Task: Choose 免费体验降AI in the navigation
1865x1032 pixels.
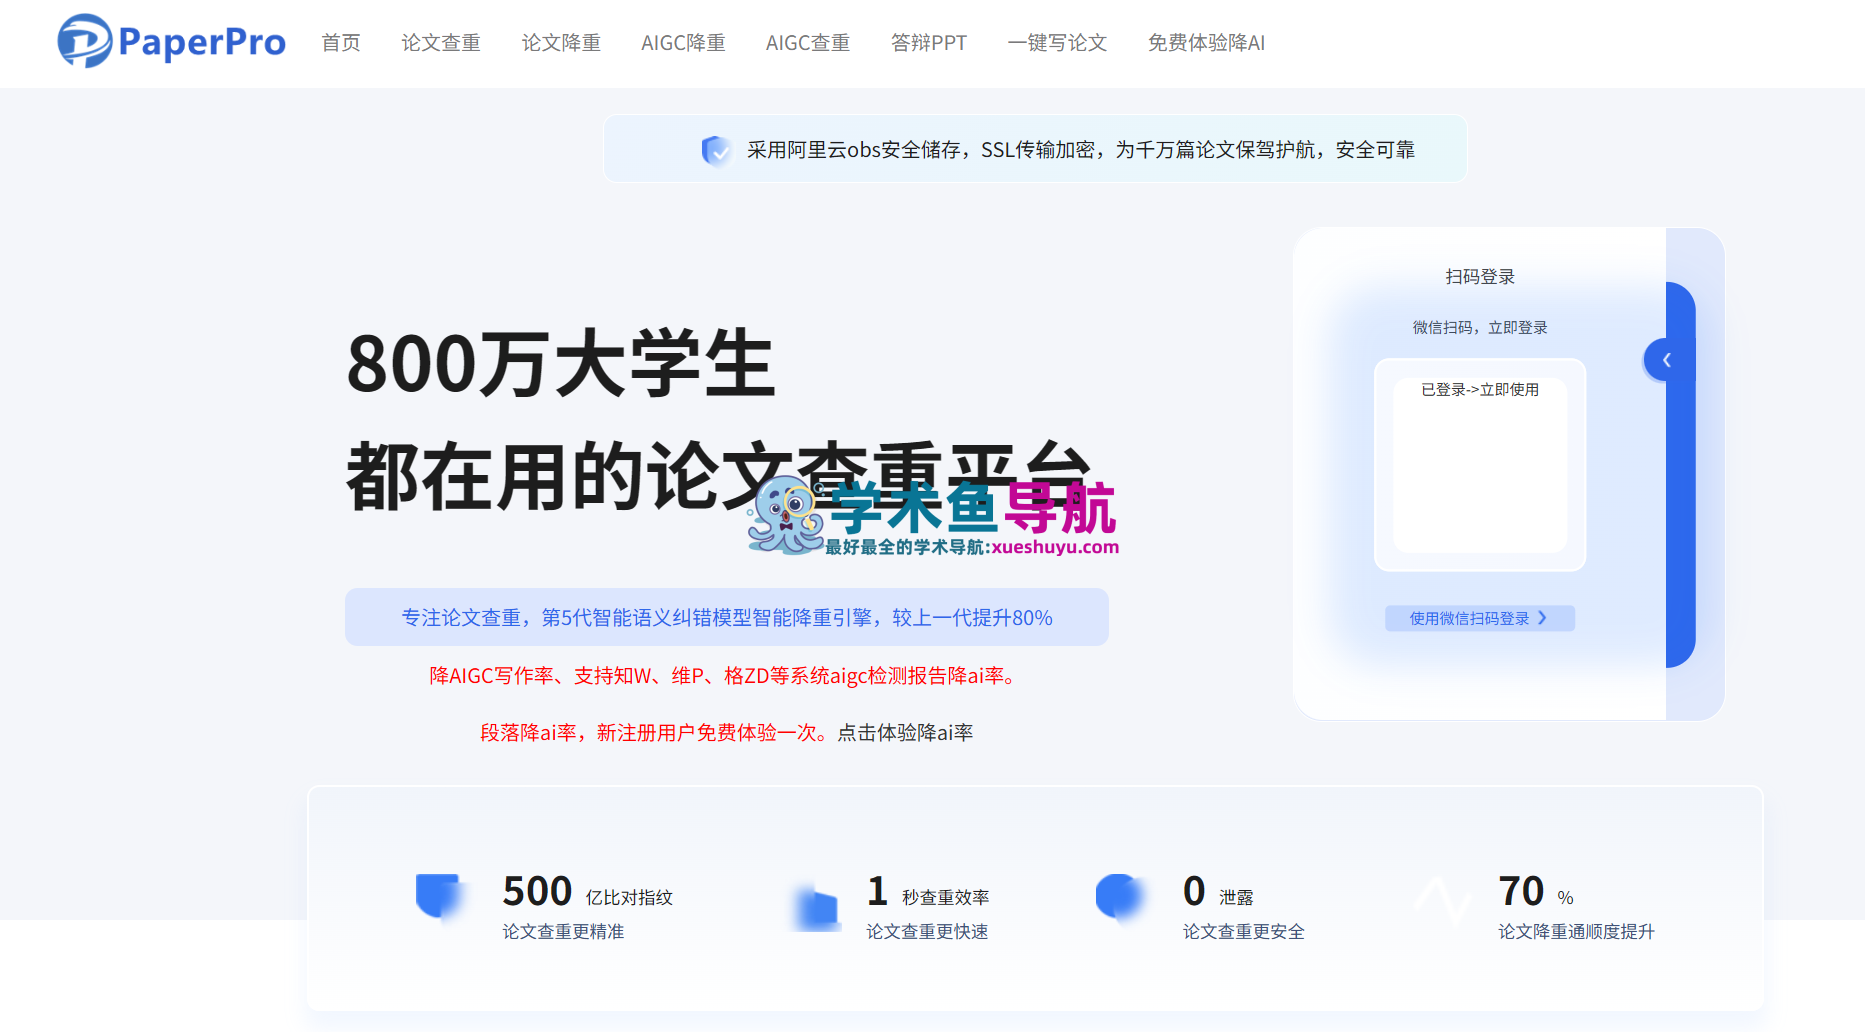Action: (1206, 43)
